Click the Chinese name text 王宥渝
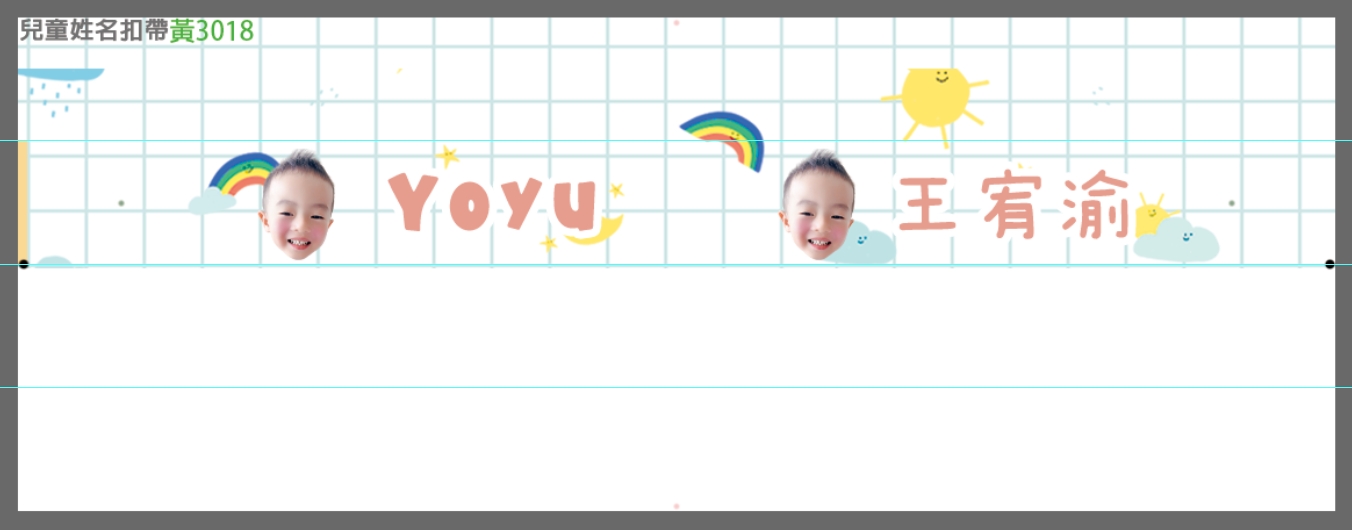Screen dimensions: 1352x530 pos(1013,206)
